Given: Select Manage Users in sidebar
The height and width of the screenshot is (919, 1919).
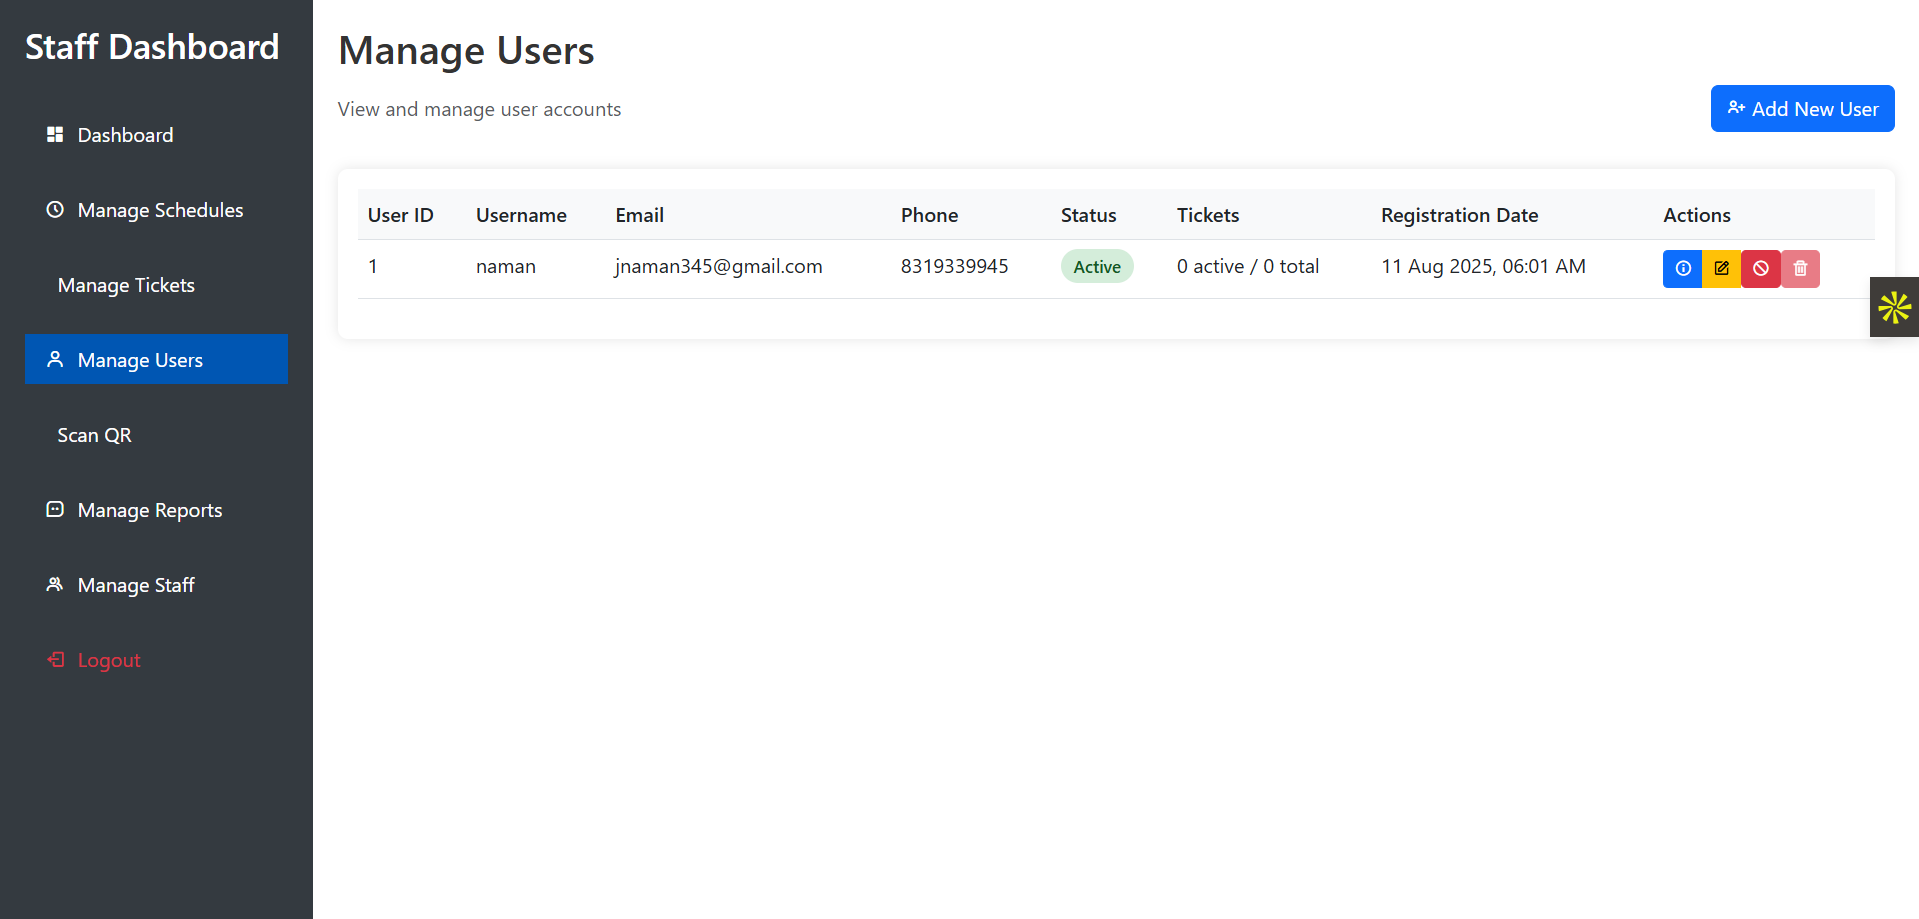Looking at the screenshot, I should (156, 359).
